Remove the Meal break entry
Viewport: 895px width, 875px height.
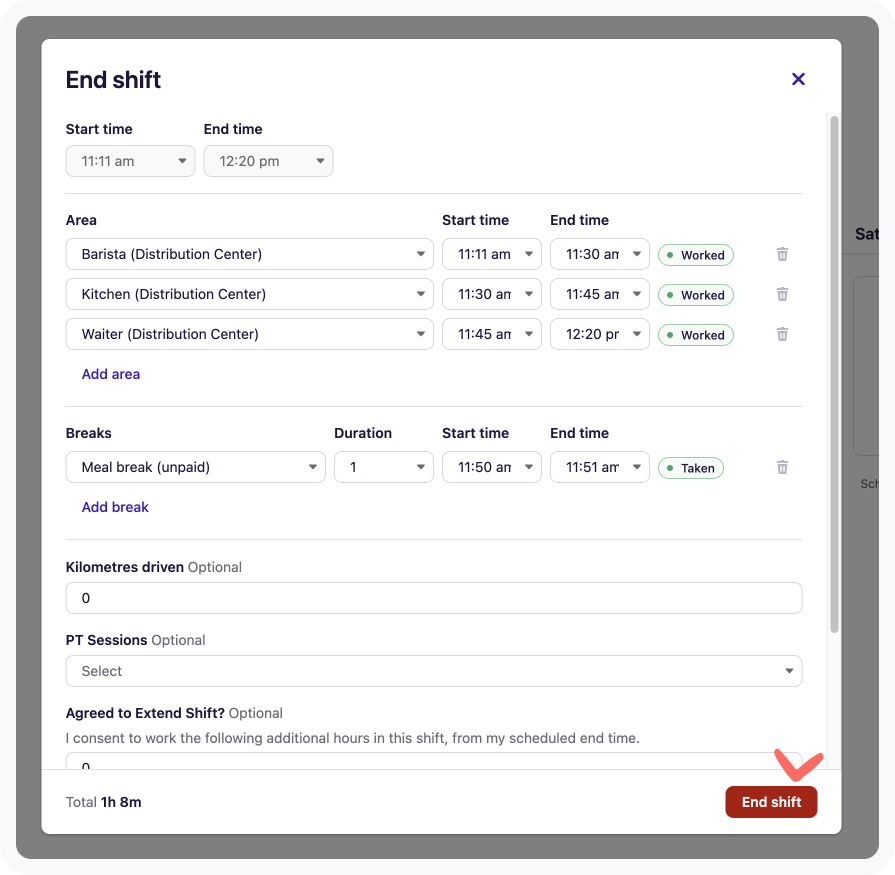click(x=782, y=467)
